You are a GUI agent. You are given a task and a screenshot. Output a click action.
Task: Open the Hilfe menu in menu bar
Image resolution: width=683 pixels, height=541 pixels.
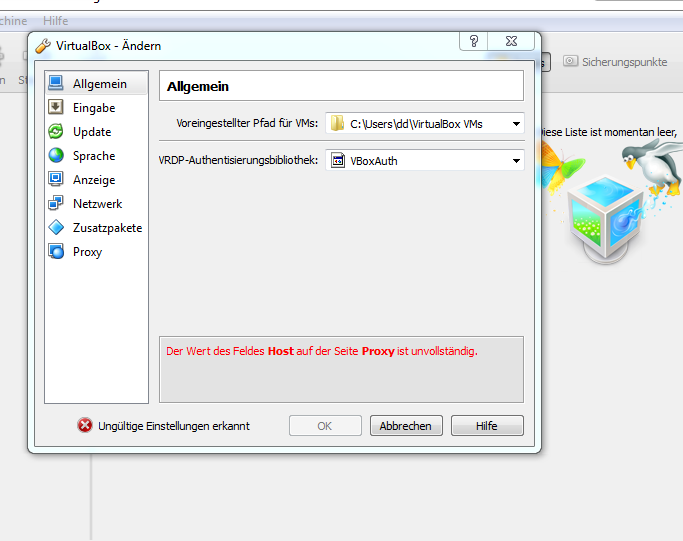(55, 20)
